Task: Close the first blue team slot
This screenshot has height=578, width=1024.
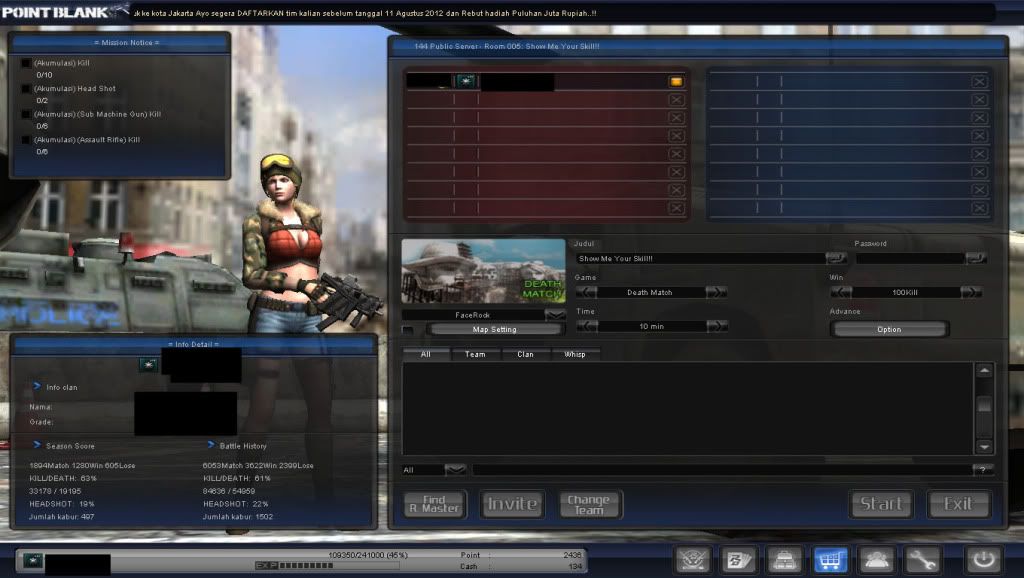Action: click(x=979, y=82)
